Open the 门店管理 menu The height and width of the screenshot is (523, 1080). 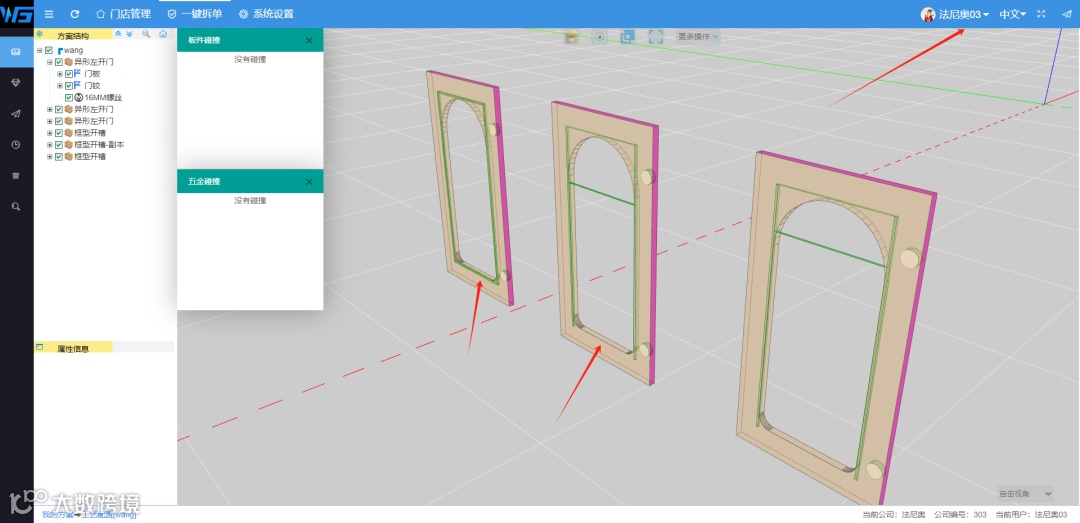123,14
